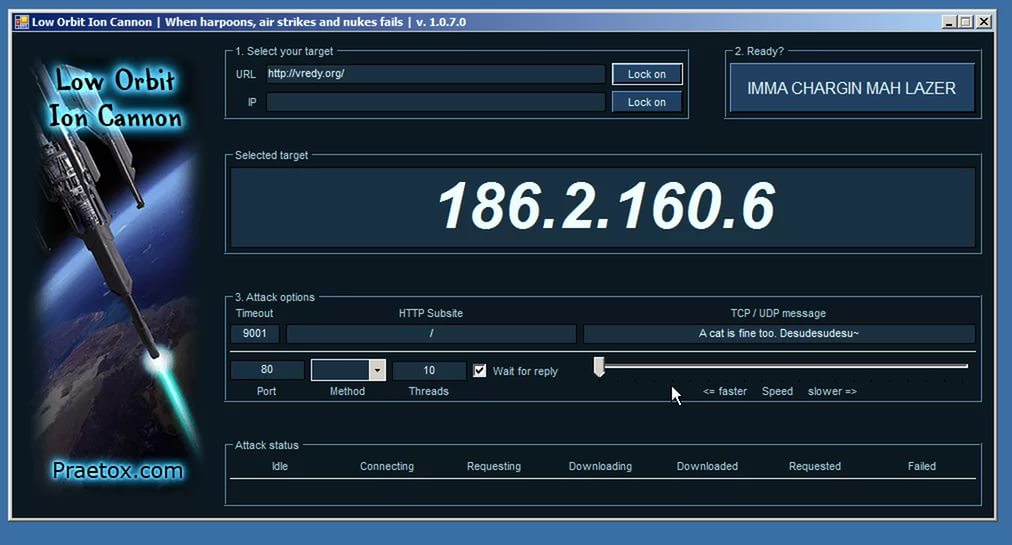Close the Low Orbit Ion Cannon window
This screenshot has width=1012, height=545.
pos(984,22)
